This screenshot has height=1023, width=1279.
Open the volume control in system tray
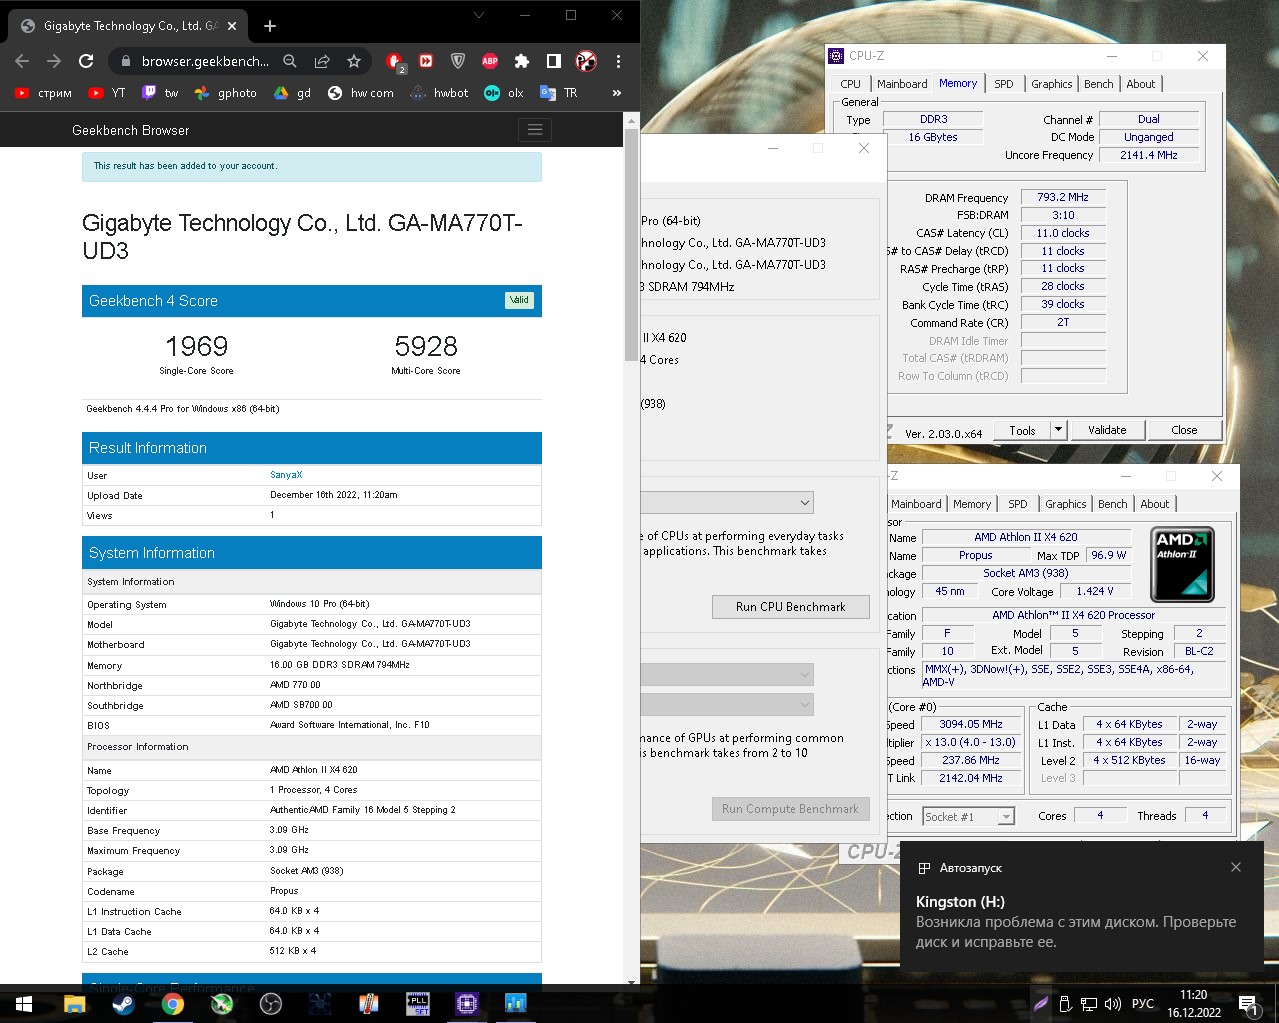(1113, 1003)
